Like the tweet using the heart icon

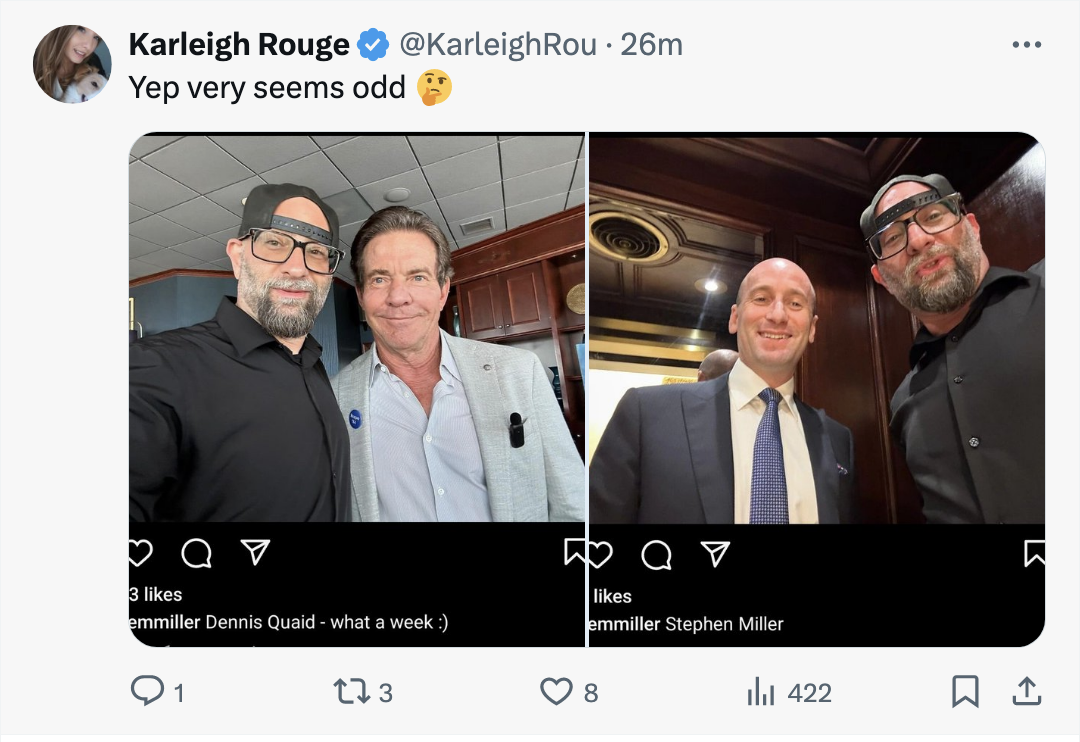[x=556, y=691]
